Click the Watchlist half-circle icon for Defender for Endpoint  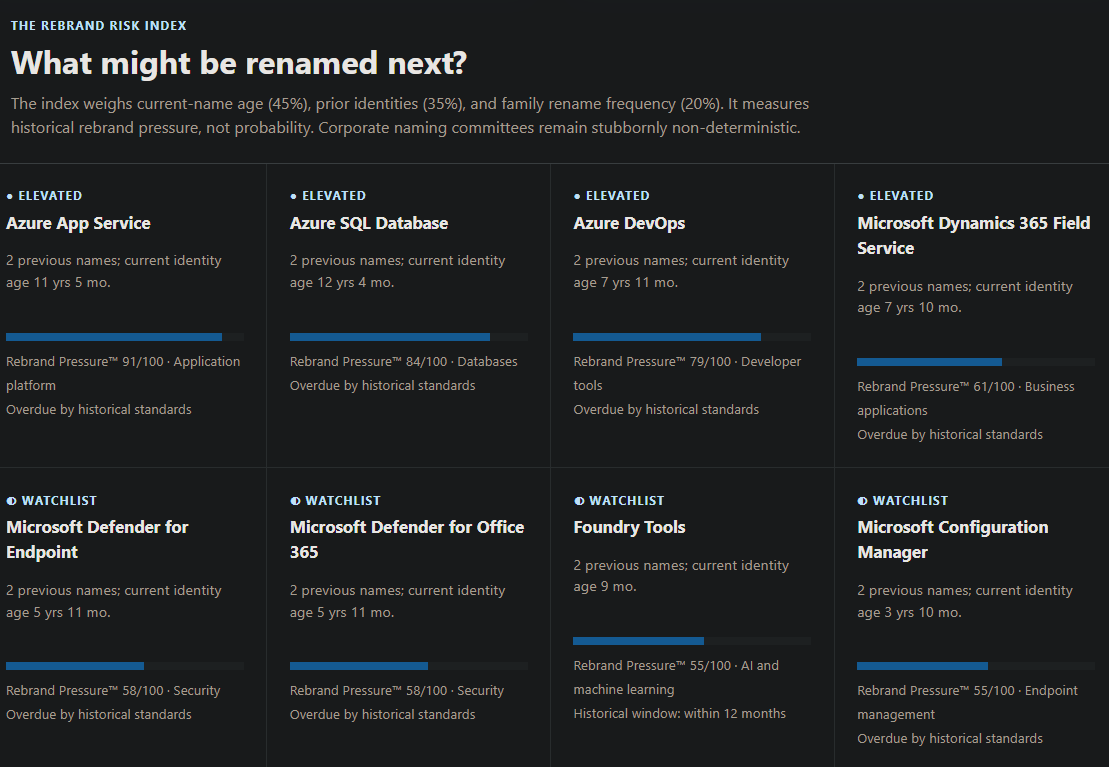click(x=11, y=501)
